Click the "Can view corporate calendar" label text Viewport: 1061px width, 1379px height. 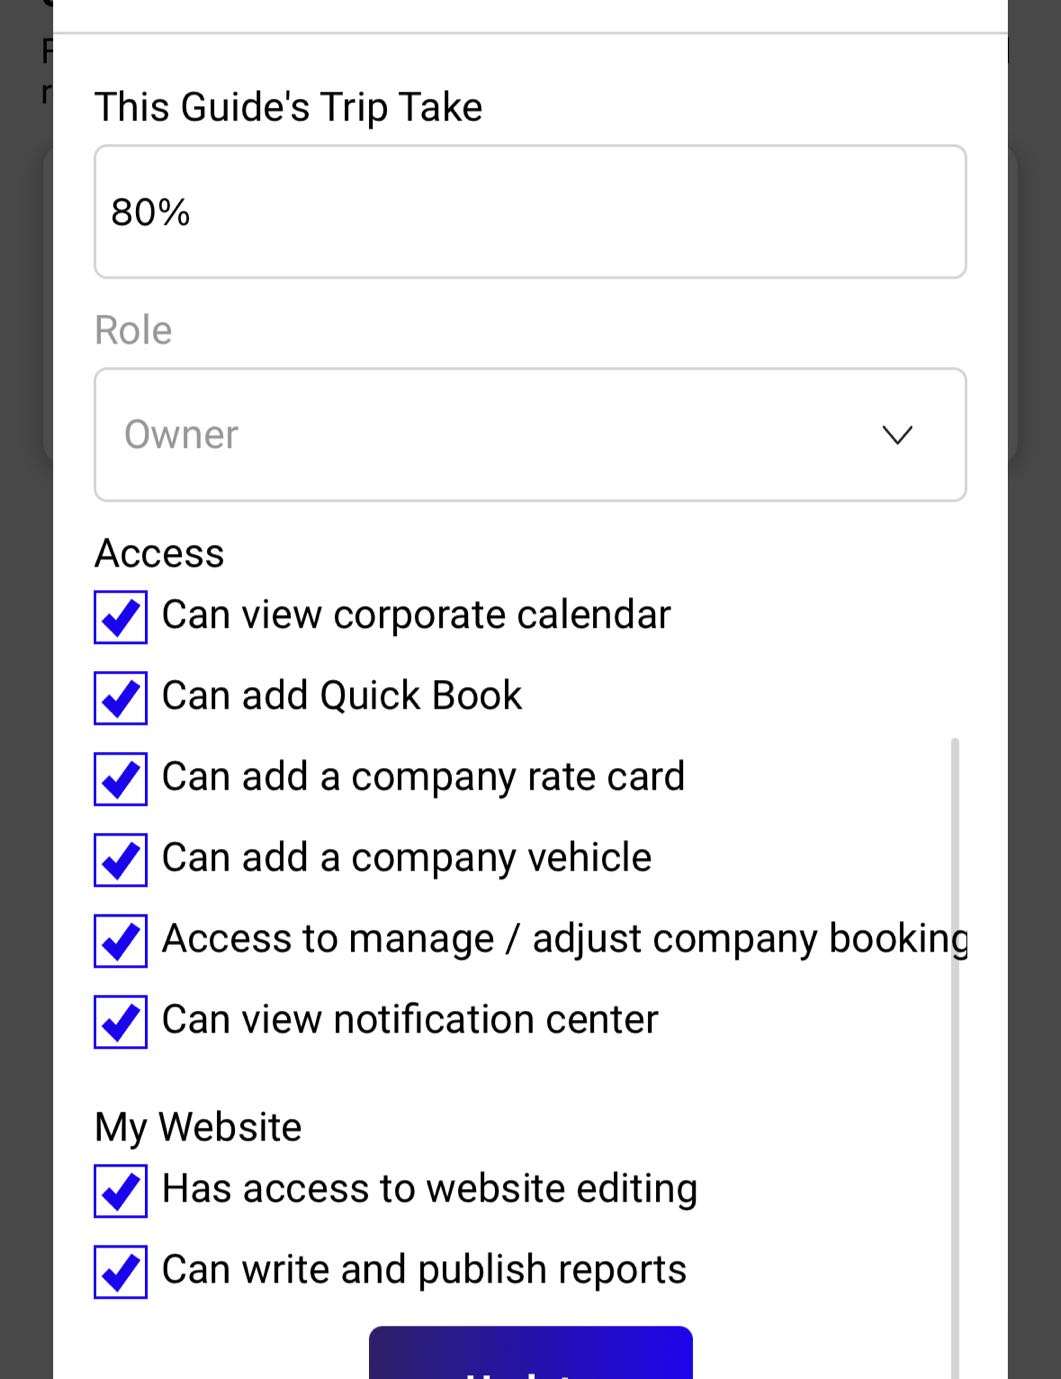[416, 615]
